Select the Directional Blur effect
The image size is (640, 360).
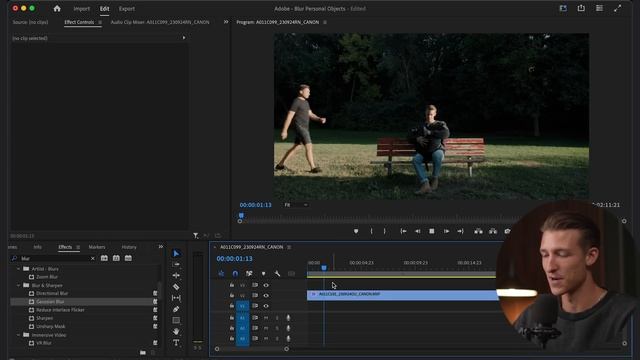click(52, 293)
